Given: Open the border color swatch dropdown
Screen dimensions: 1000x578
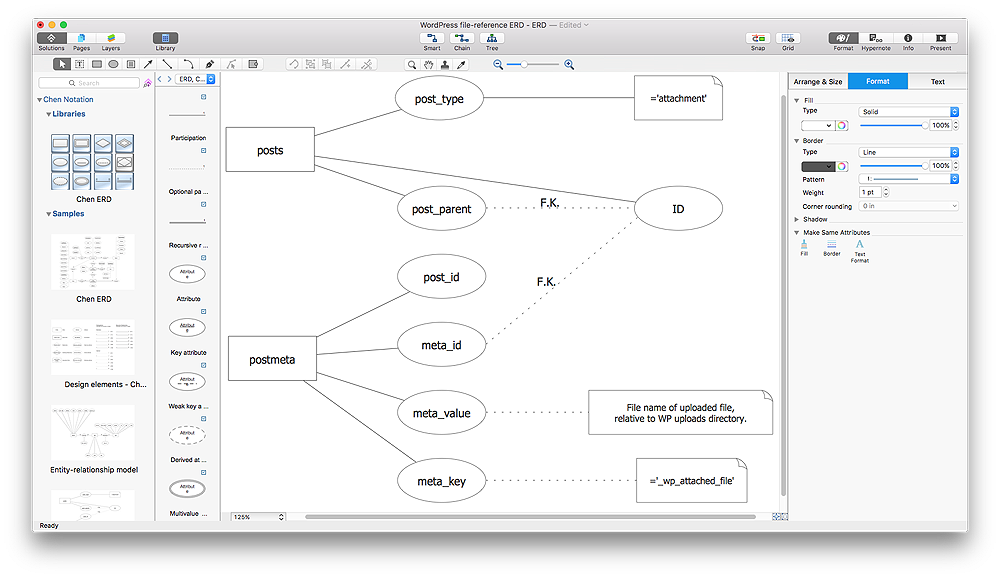Looking at the screenshot, I should point(818,167).
